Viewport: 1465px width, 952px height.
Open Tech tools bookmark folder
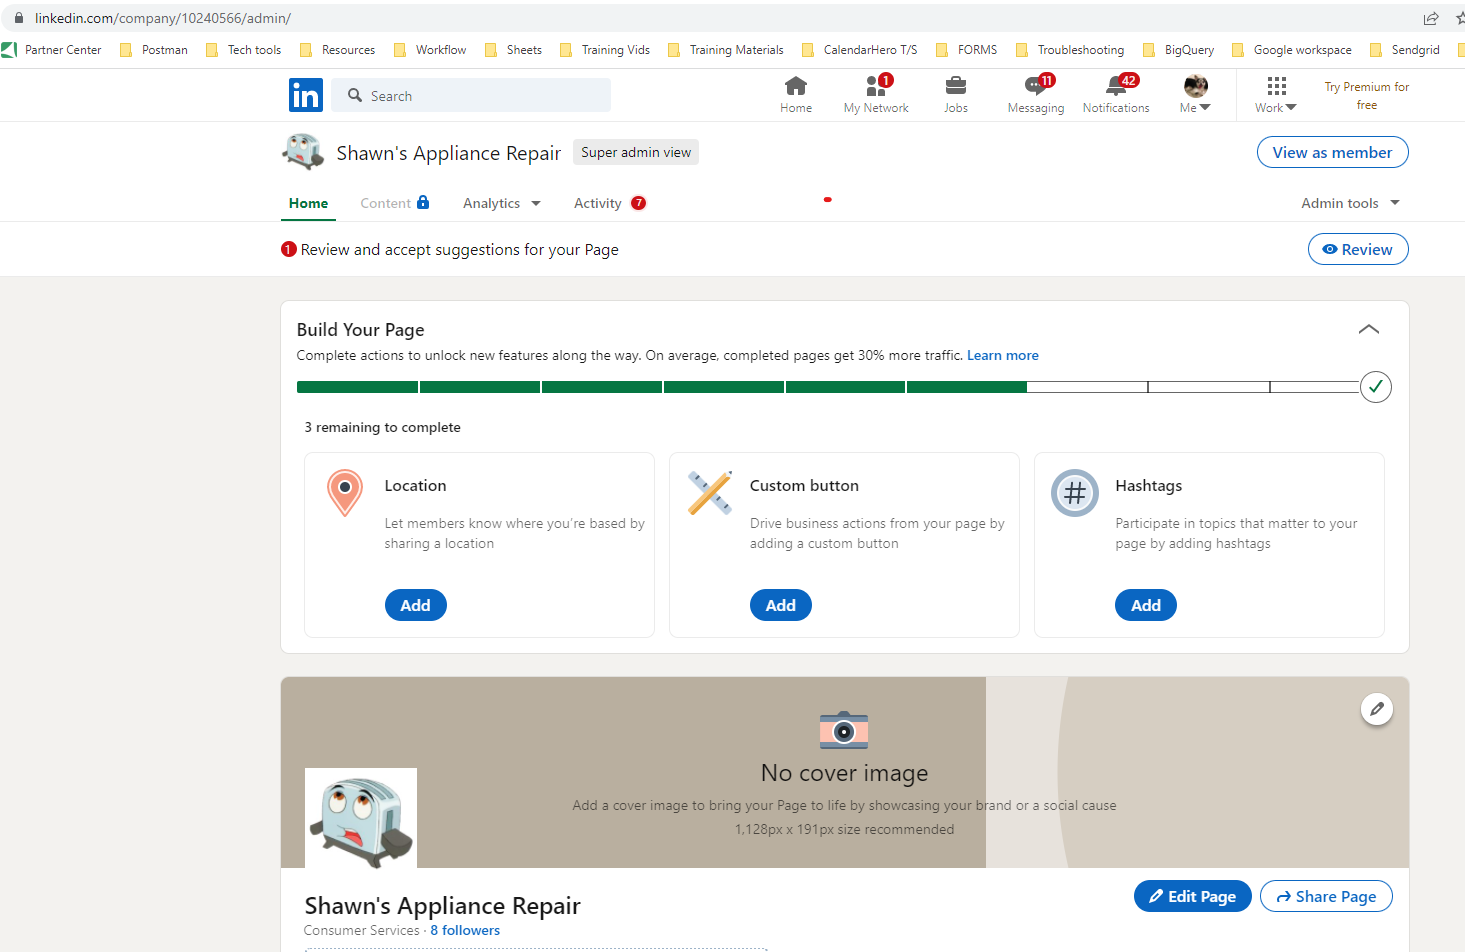tap(243, 50)
